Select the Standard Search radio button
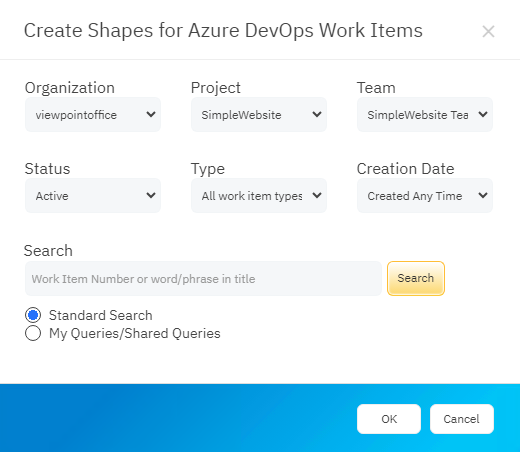This screenshot has height=452, width=520. click(33, 315)
